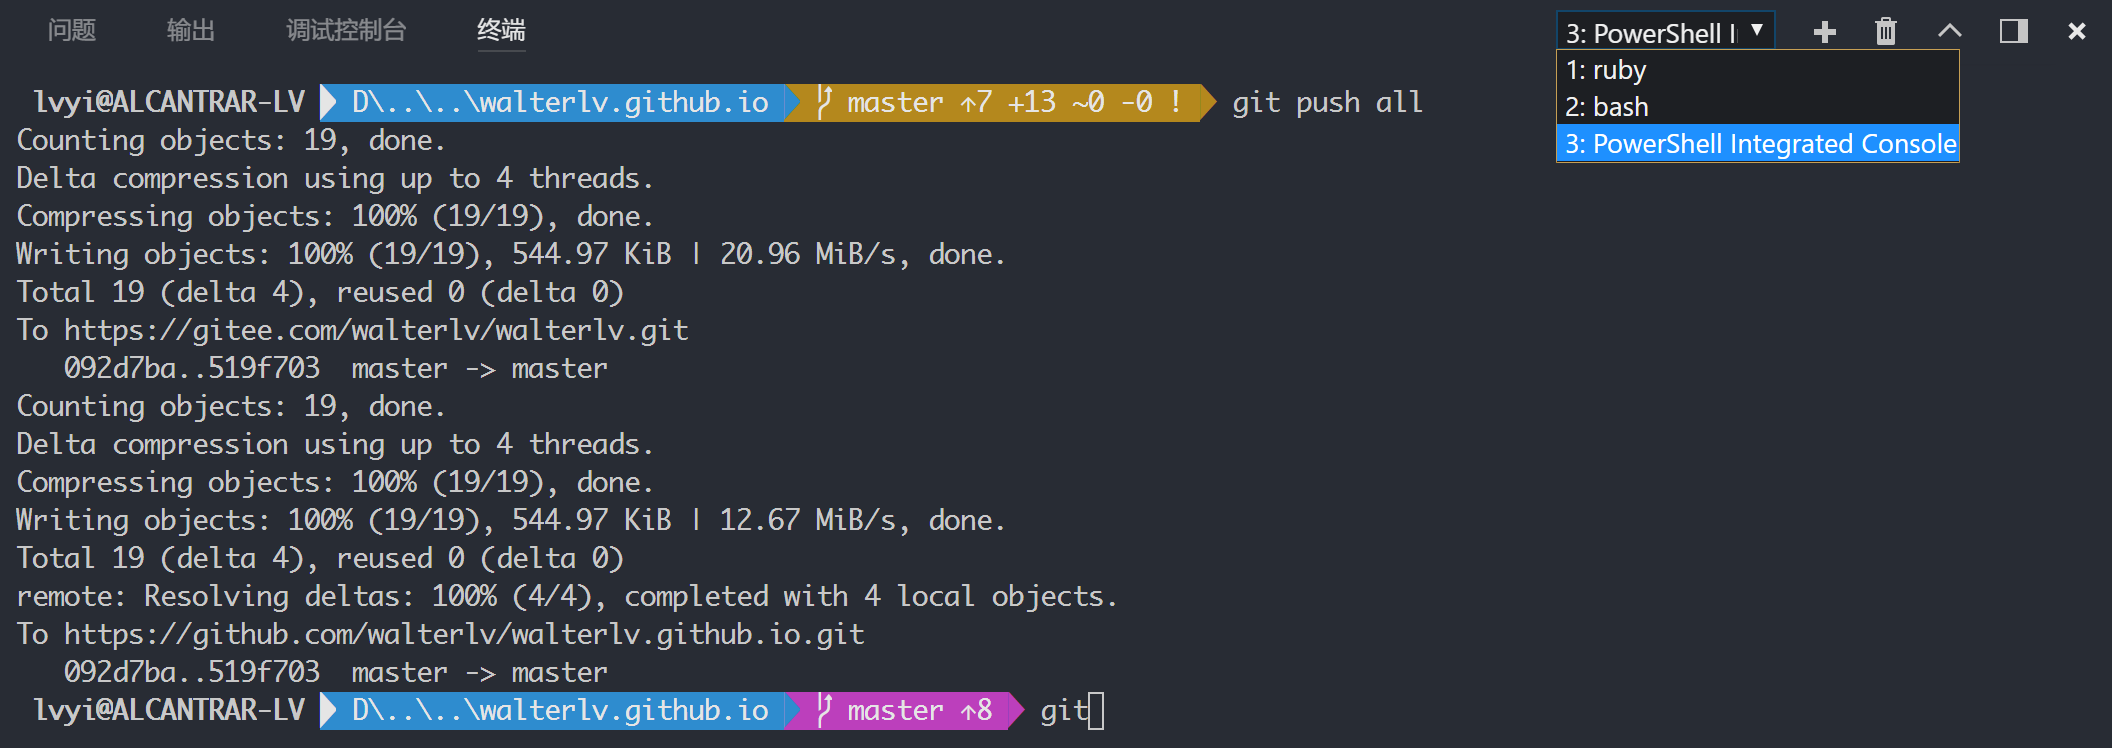Screen dimensions: 2112x748
Task: Open the 调试控制台 tab
Action: click(x=345, y=31)
